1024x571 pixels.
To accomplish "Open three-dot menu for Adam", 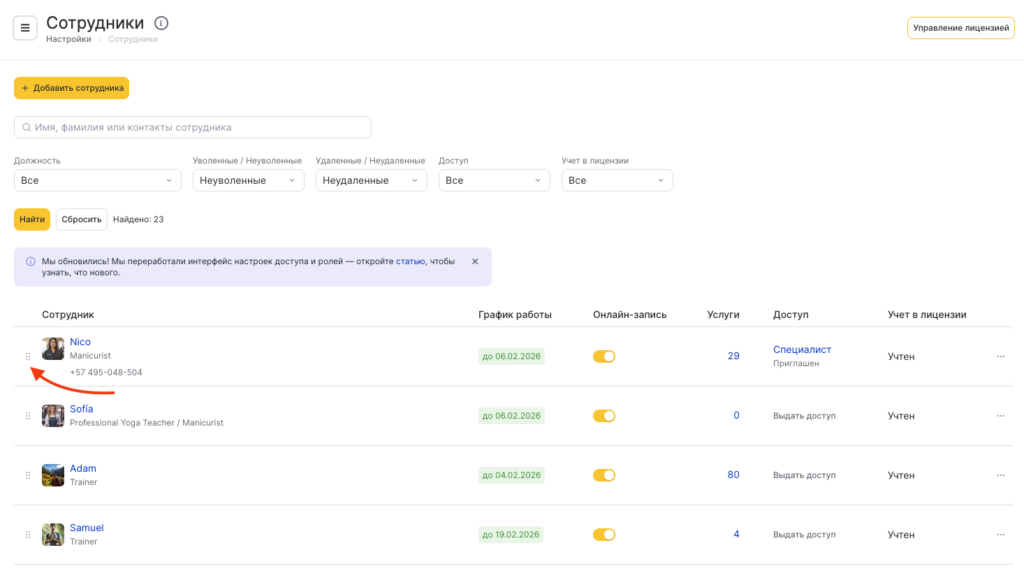I will [1000, 475].
